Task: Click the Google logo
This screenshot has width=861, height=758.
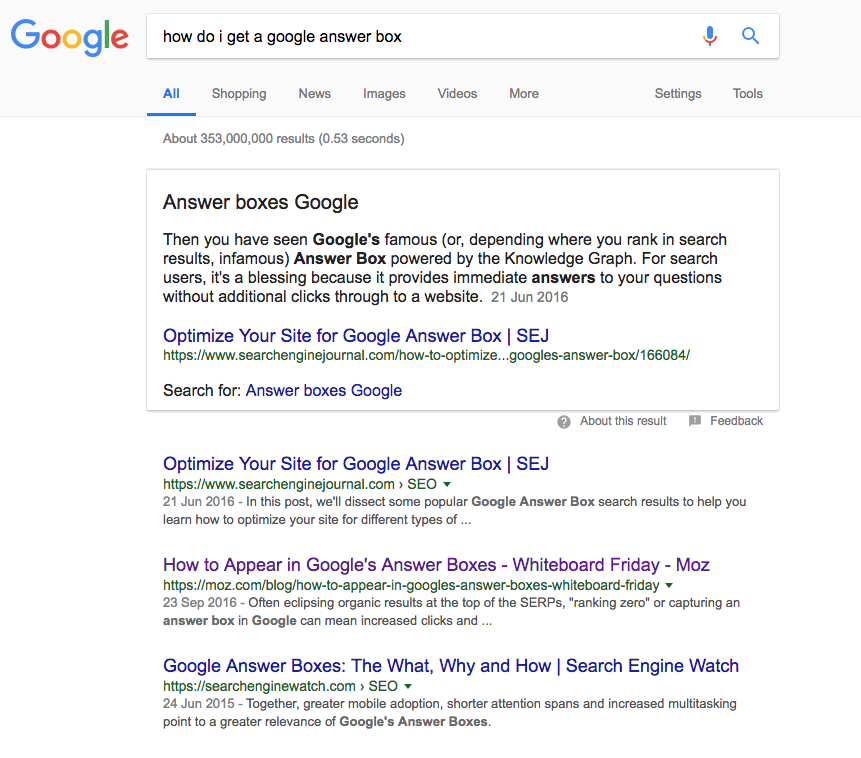Action: [70, 37]
